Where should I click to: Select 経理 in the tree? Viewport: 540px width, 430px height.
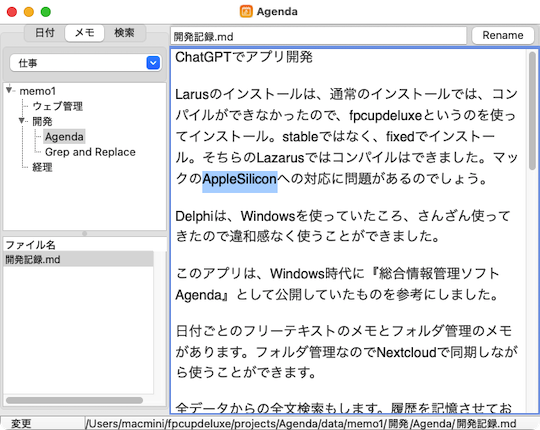42,167
